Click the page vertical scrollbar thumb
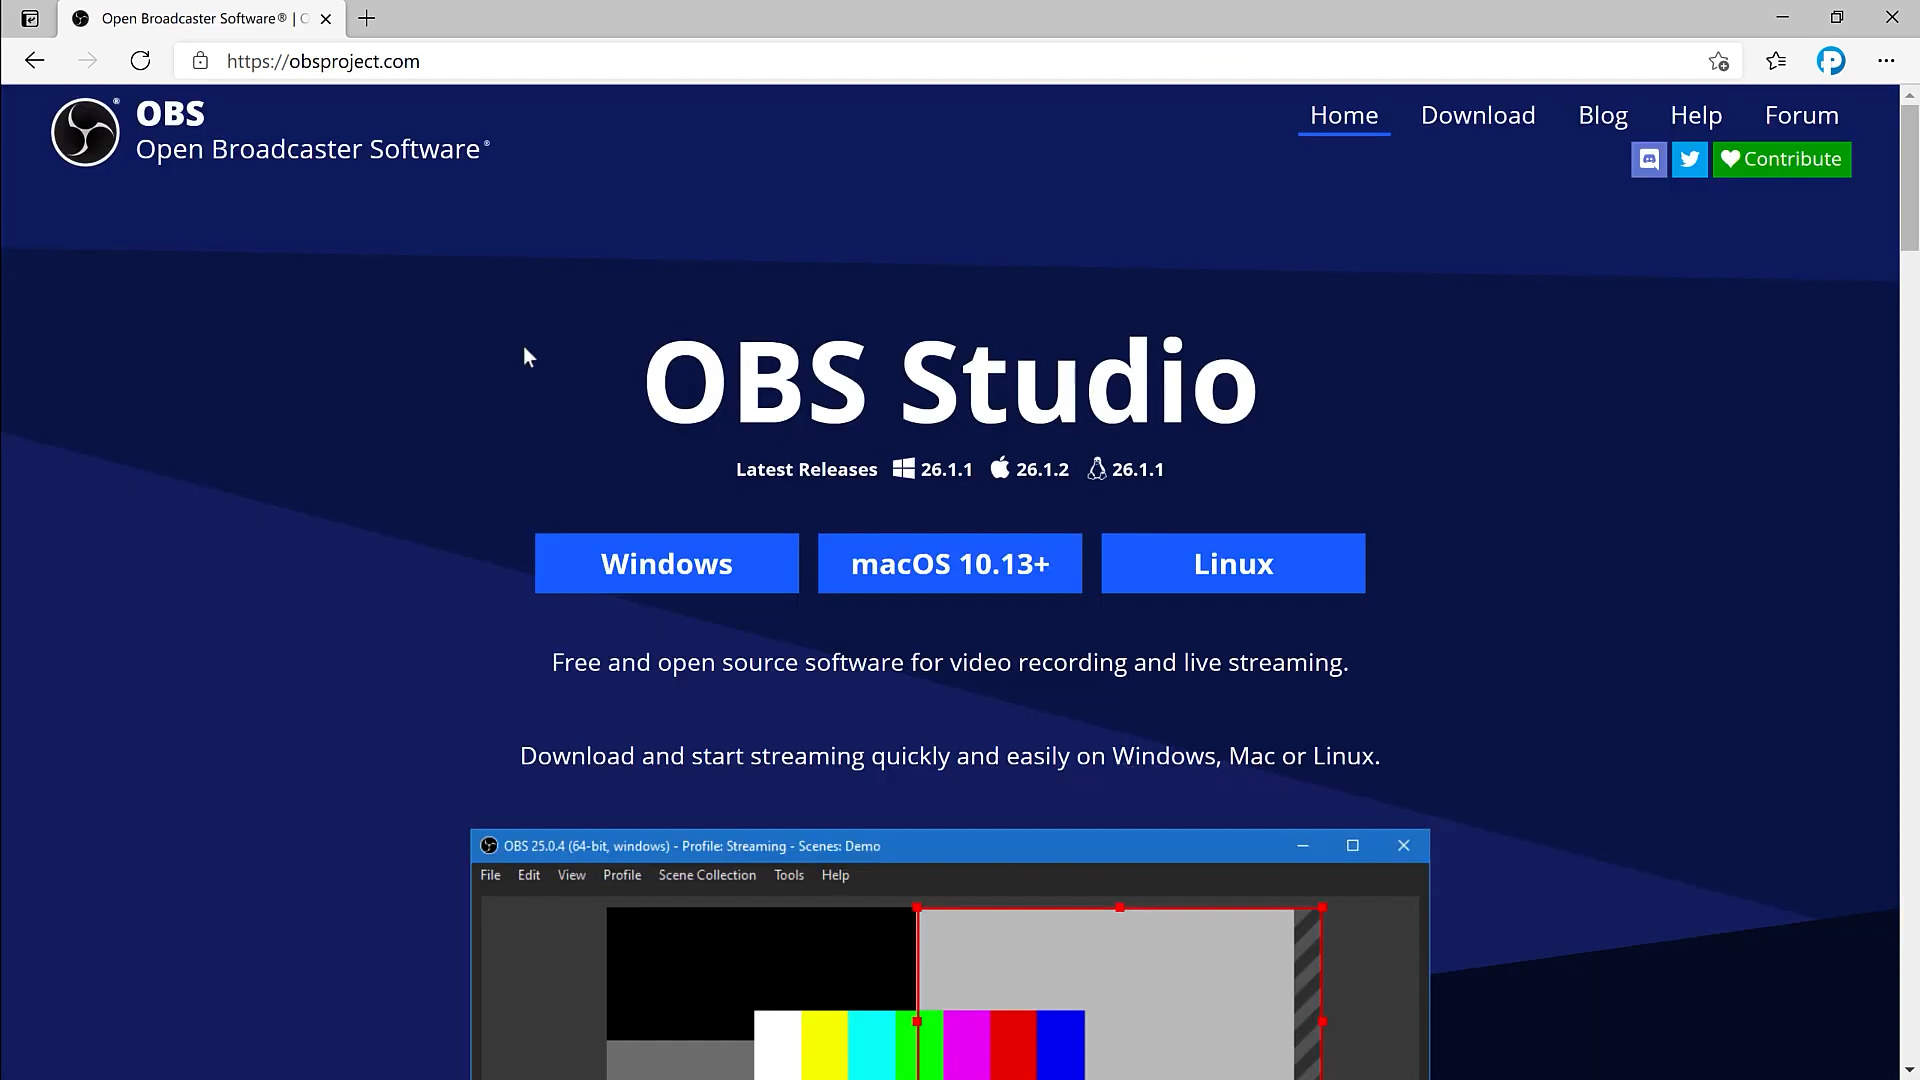 (x=1909, y=178)
